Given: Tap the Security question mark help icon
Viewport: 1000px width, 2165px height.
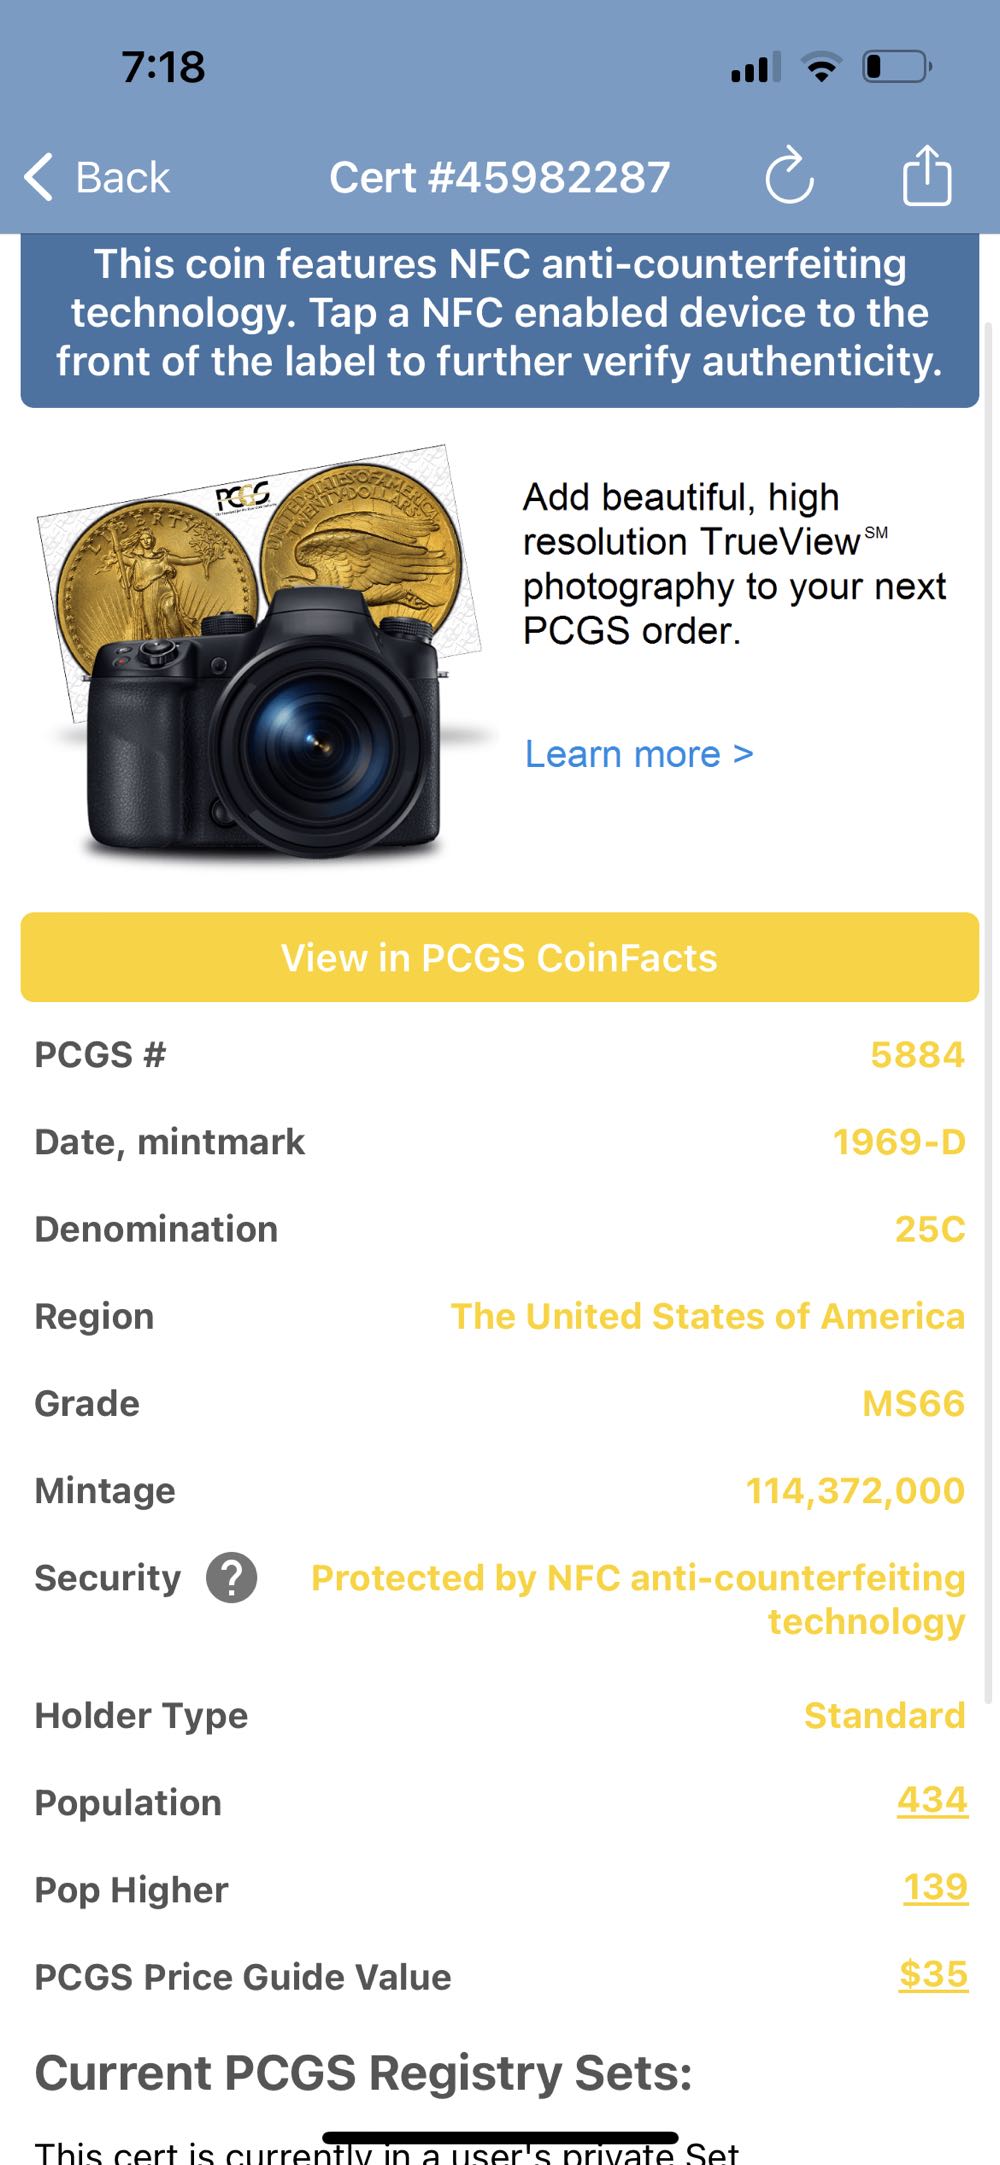Looking at the screenshot, I should coord(232,1578).
